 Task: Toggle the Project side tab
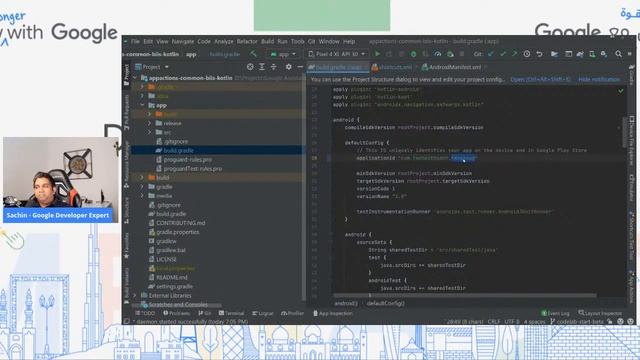(127, 74)
